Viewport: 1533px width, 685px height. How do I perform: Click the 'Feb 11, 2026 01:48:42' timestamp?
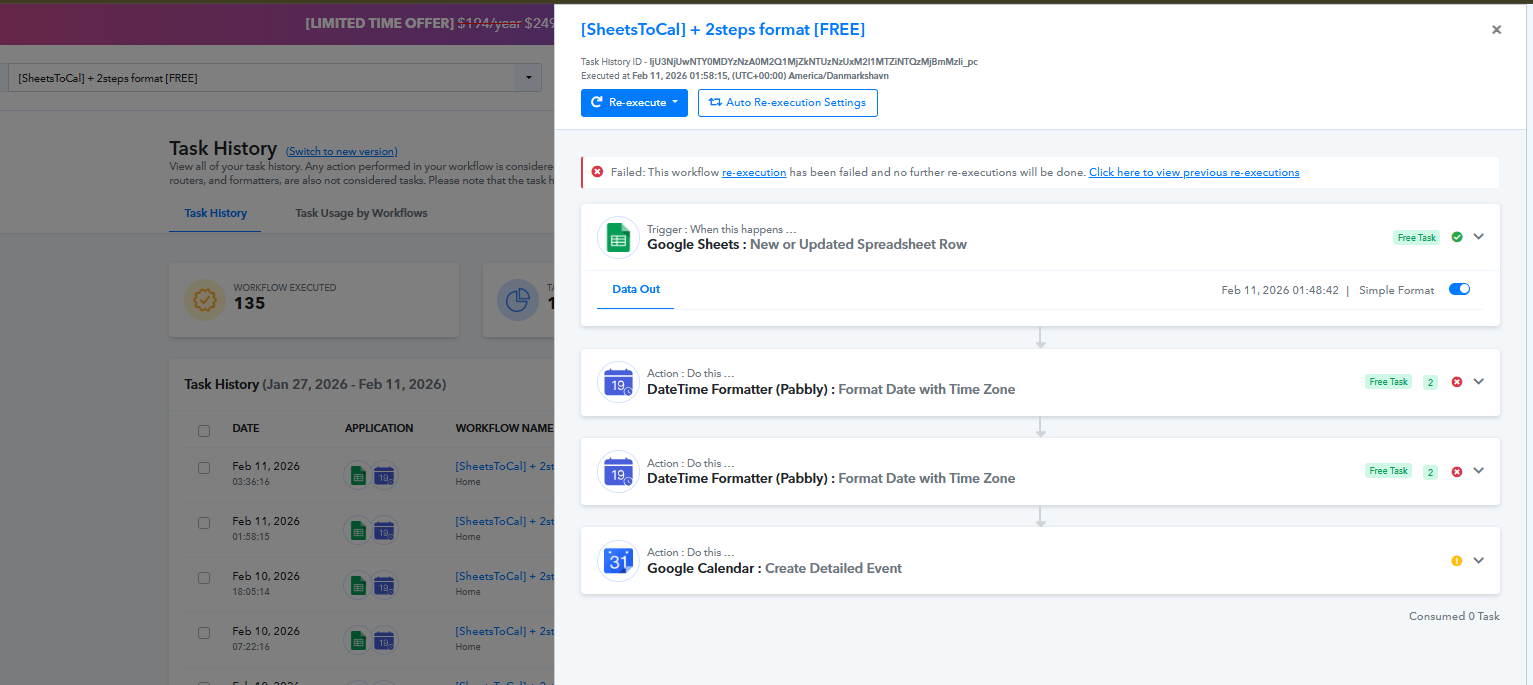click(x=1280, y=290)
